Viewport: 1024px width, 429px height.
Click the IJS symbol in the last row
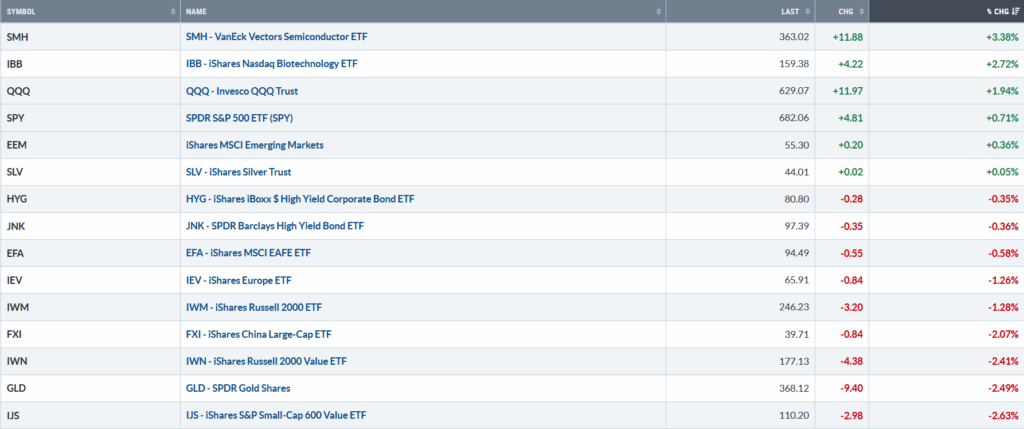13,415
